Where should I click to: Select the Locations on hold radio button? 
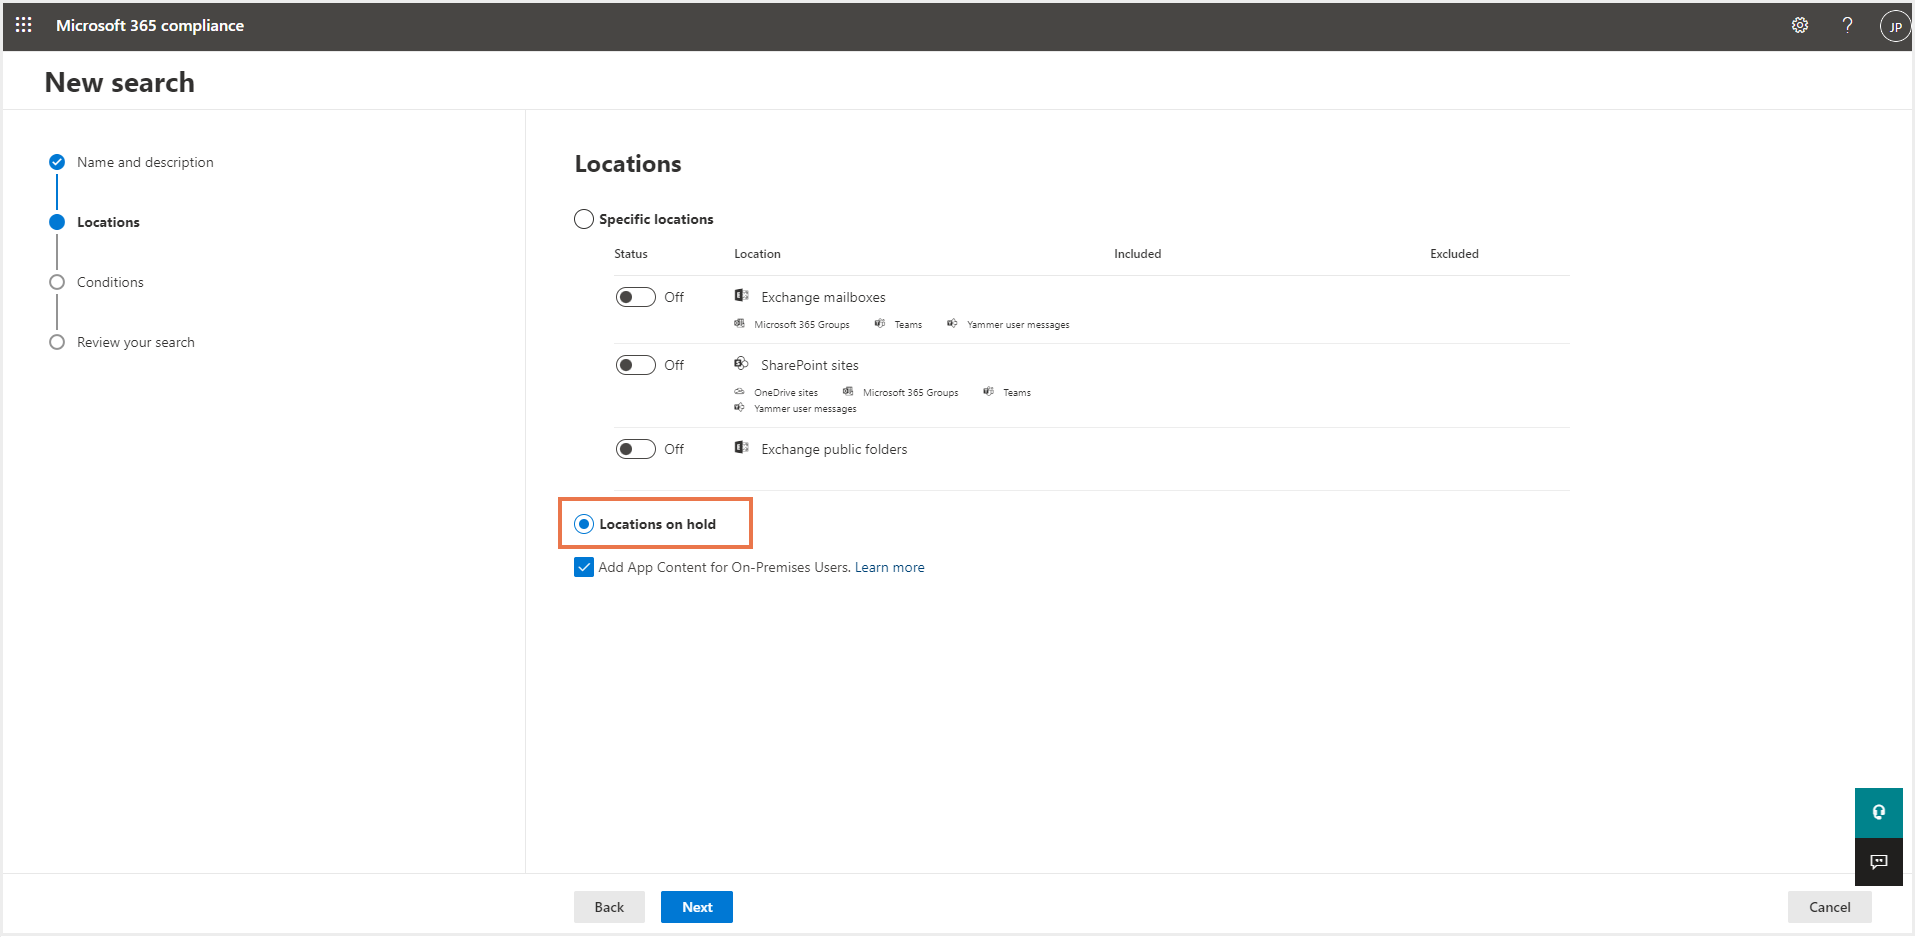point(583,523)
